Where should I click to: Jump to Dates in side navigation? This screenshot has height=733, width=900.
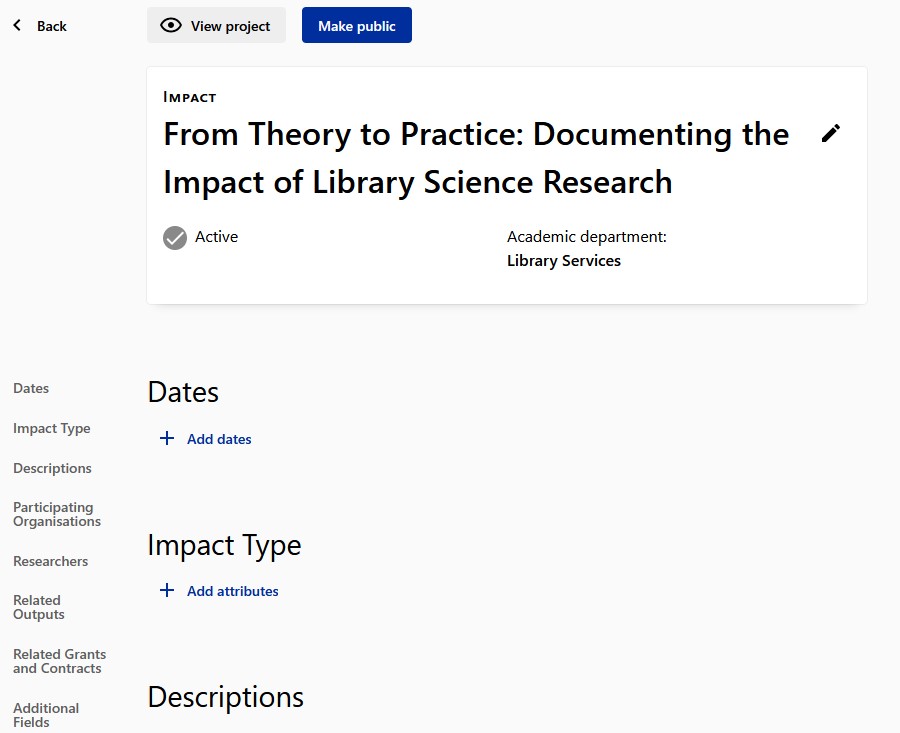(x=31, y=388)
